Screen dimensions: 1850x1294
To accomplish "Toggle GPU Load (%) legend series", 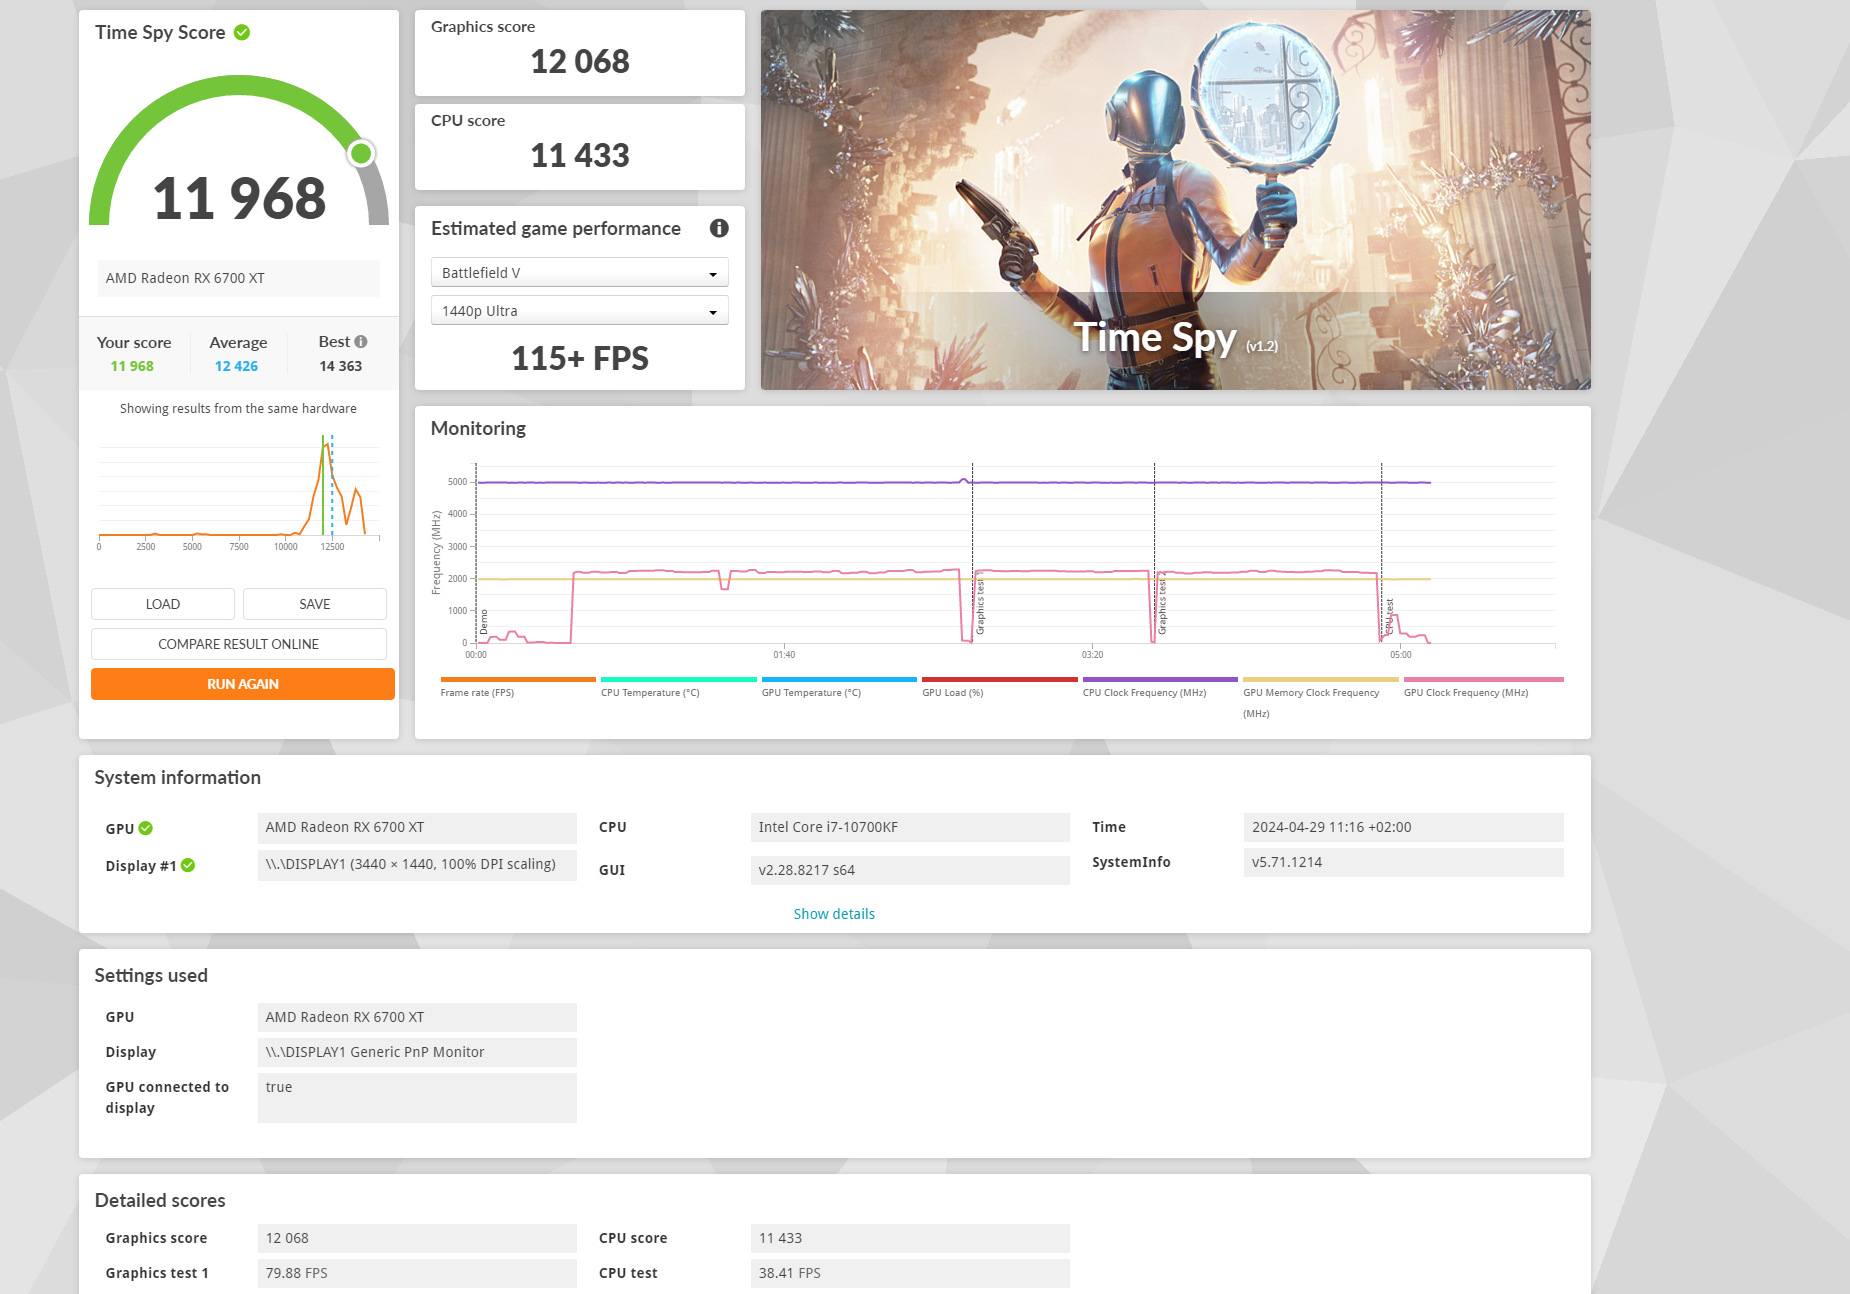I will pos(999,687).
